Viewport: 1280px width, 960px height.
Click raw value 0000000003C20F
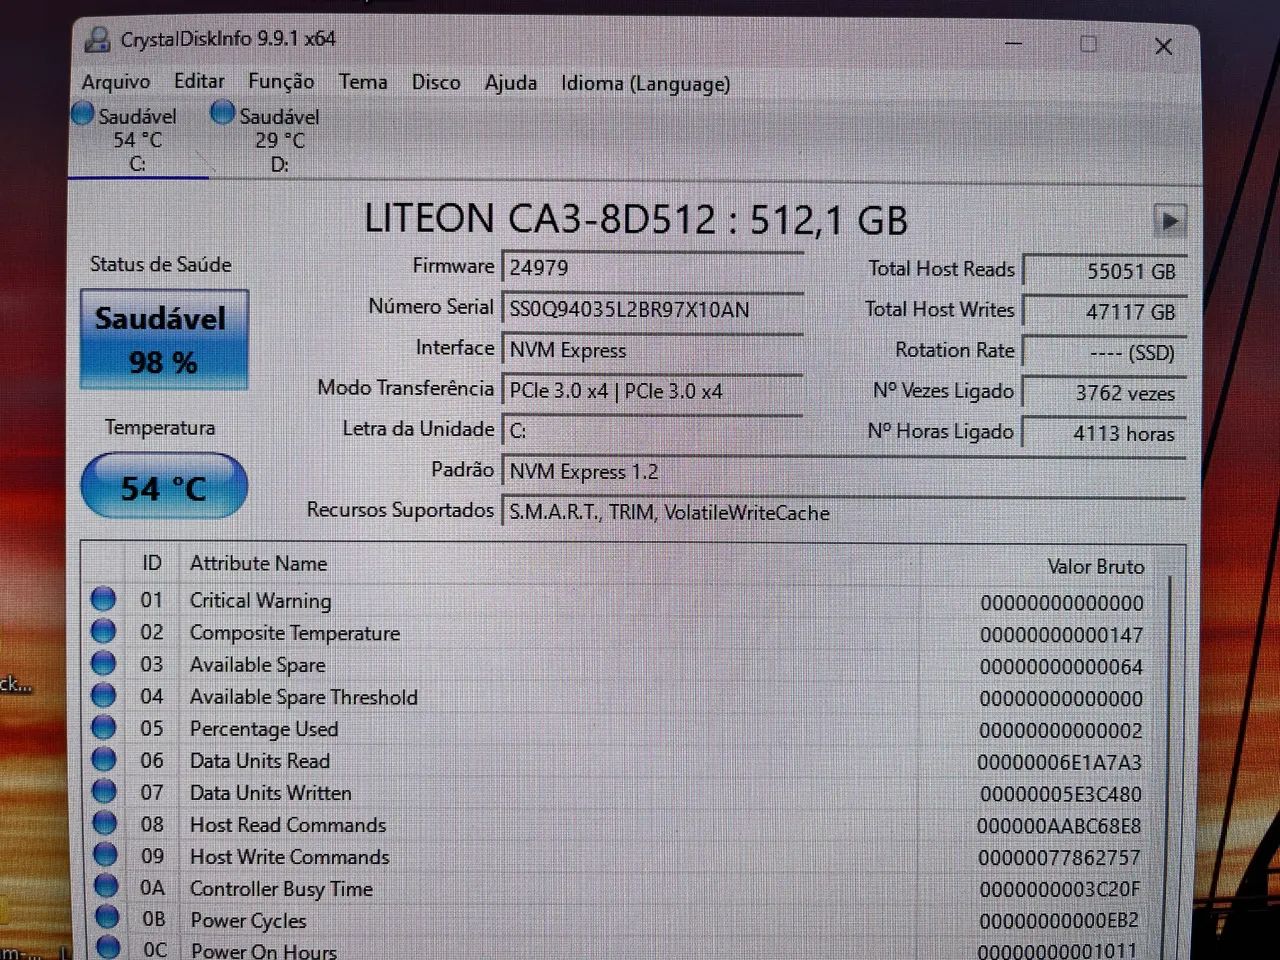(x=1060, y=890)
